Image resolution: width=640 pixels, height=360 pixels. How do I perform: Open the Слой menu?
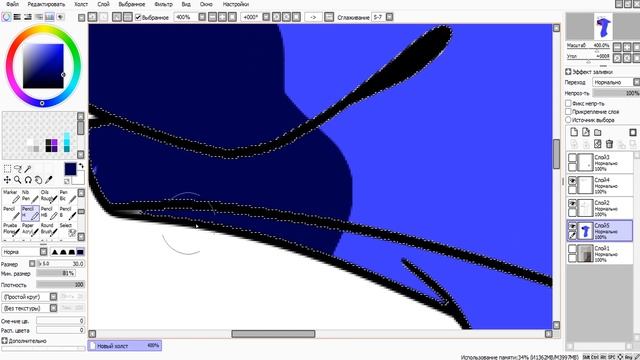click(x=103, y=4)
